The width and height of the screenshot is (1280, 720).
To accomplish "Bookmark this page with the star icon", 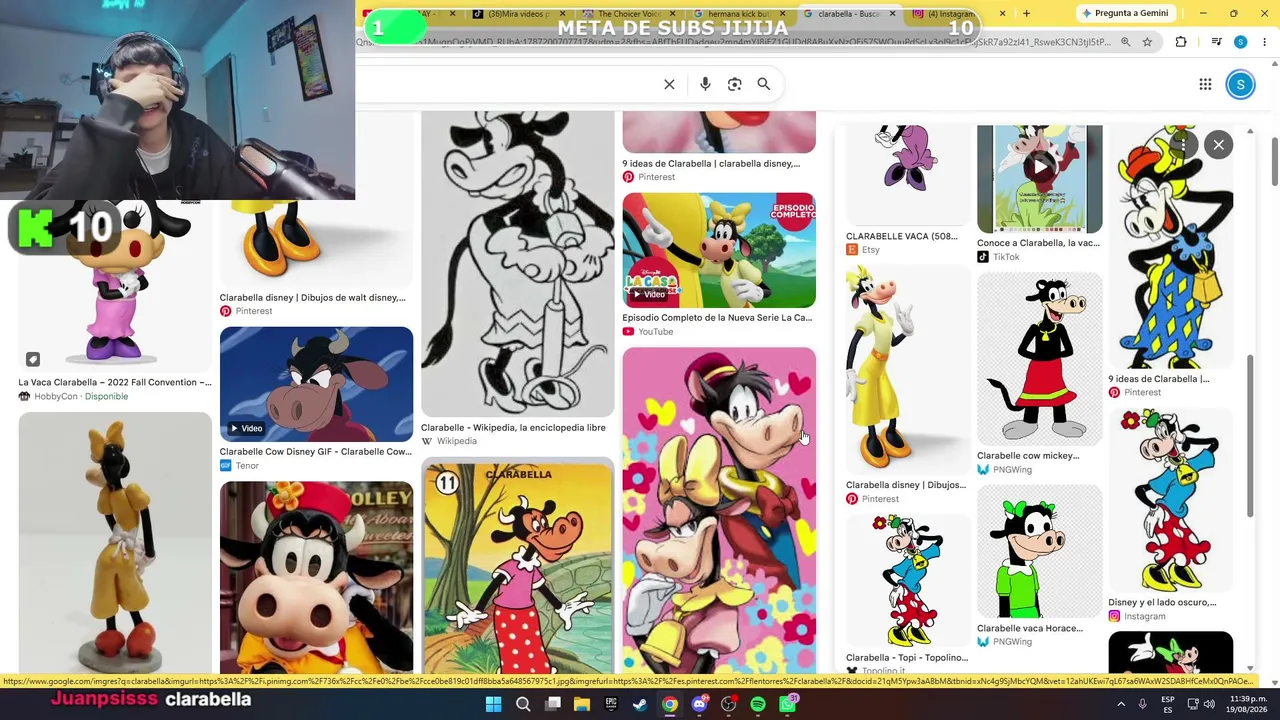I will tap(1147, 42).
